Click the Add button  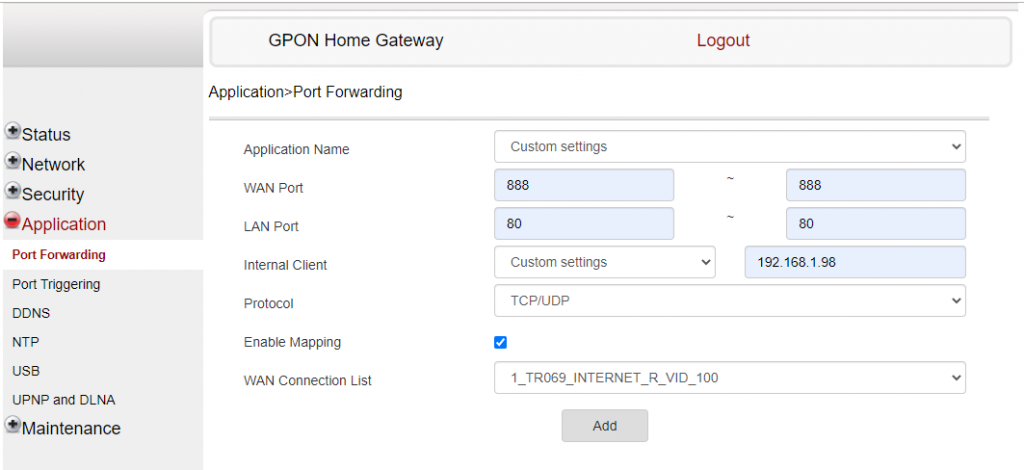(605, 426)
